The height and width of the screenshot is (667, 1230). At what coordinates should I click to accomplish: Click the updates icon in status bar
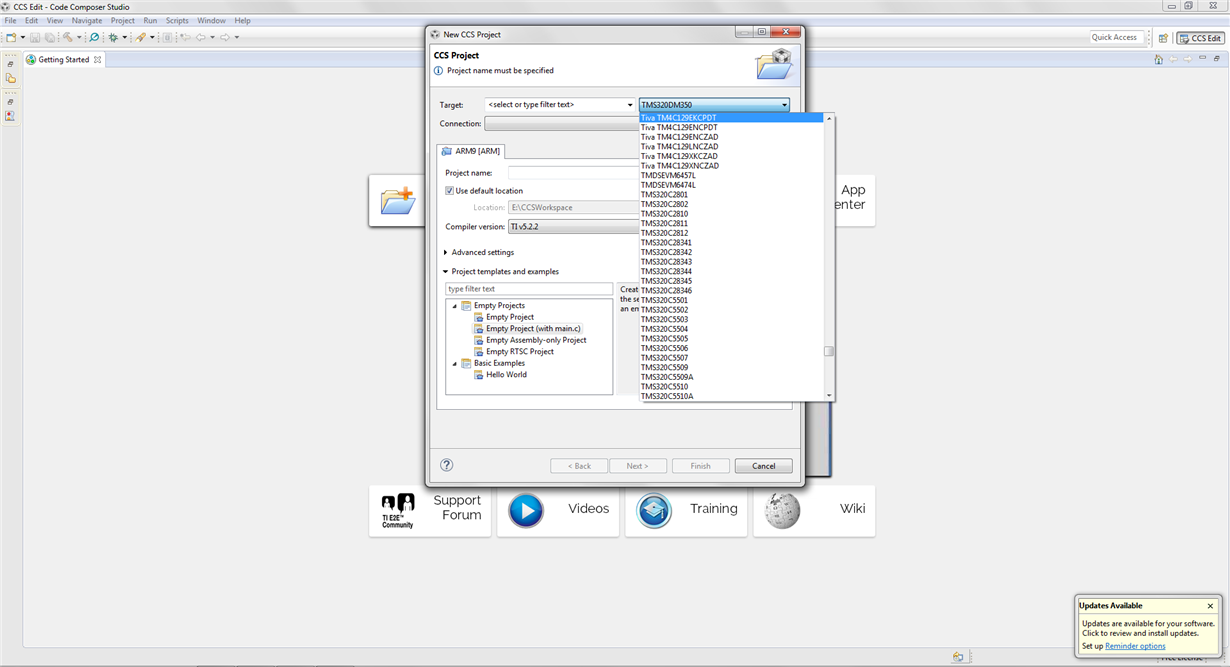958,657
